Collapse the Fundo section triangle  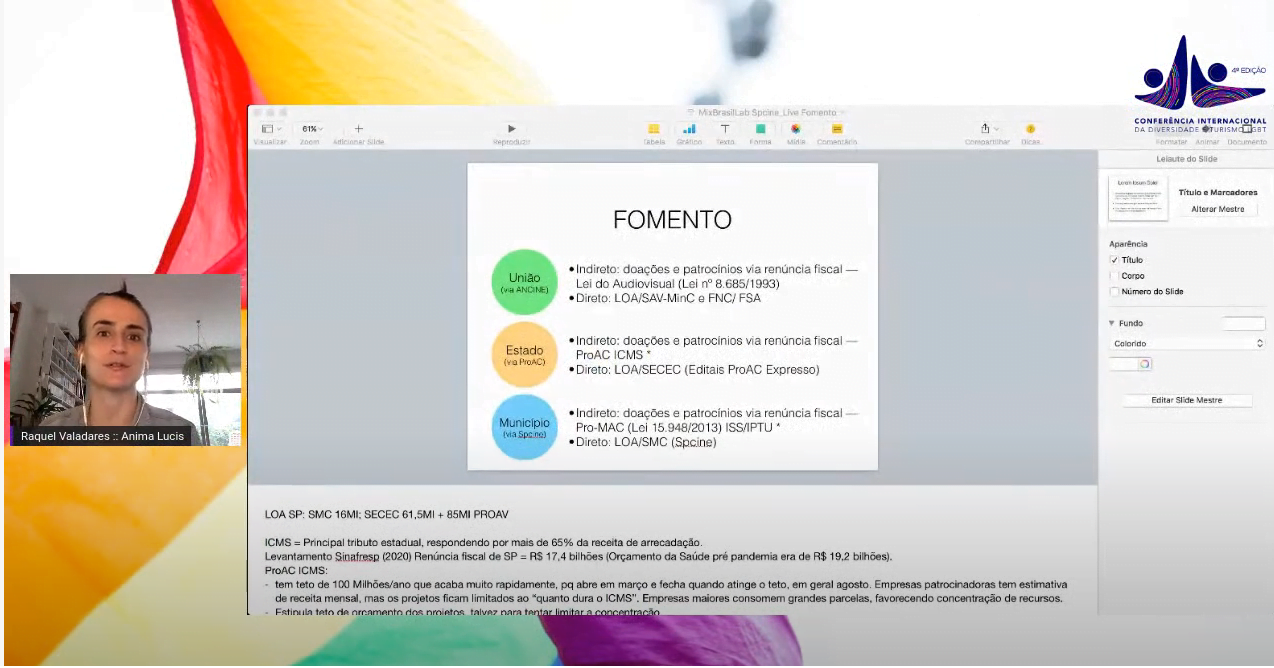pyautogui.click(x=1111, y=323)
